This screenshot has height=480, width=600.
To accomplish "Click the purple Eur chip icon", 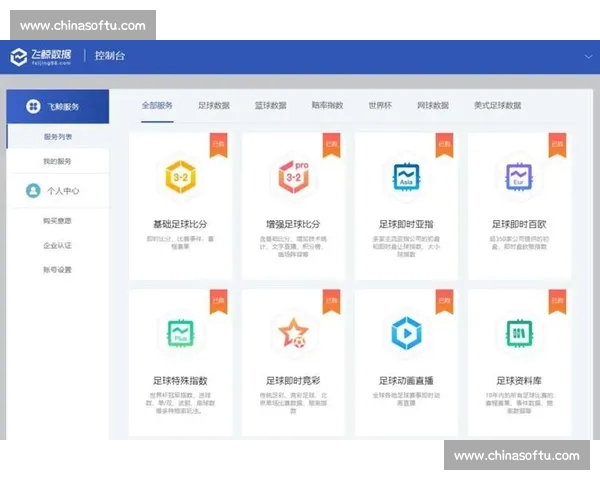I will coord(519,177).
